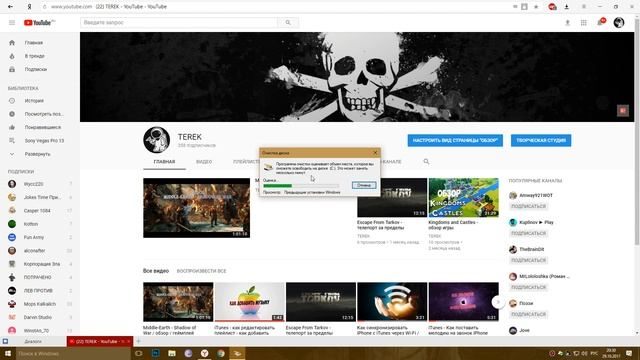Click the Yandex Я button

29,7
